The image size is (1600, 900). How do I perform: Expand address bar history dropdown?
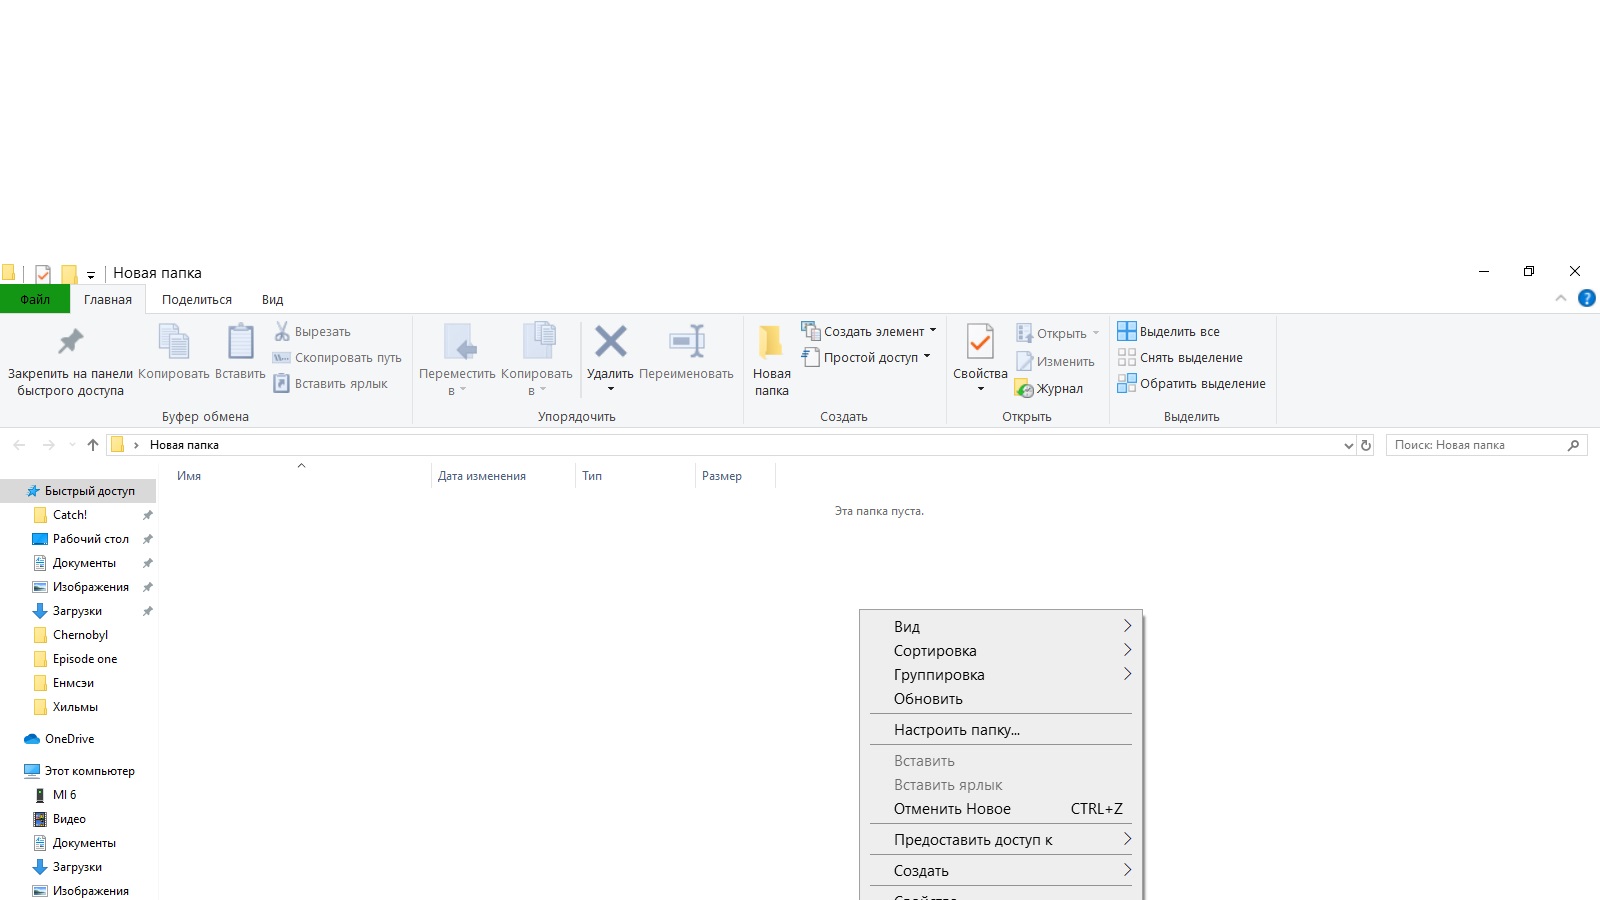point(1348,446)
